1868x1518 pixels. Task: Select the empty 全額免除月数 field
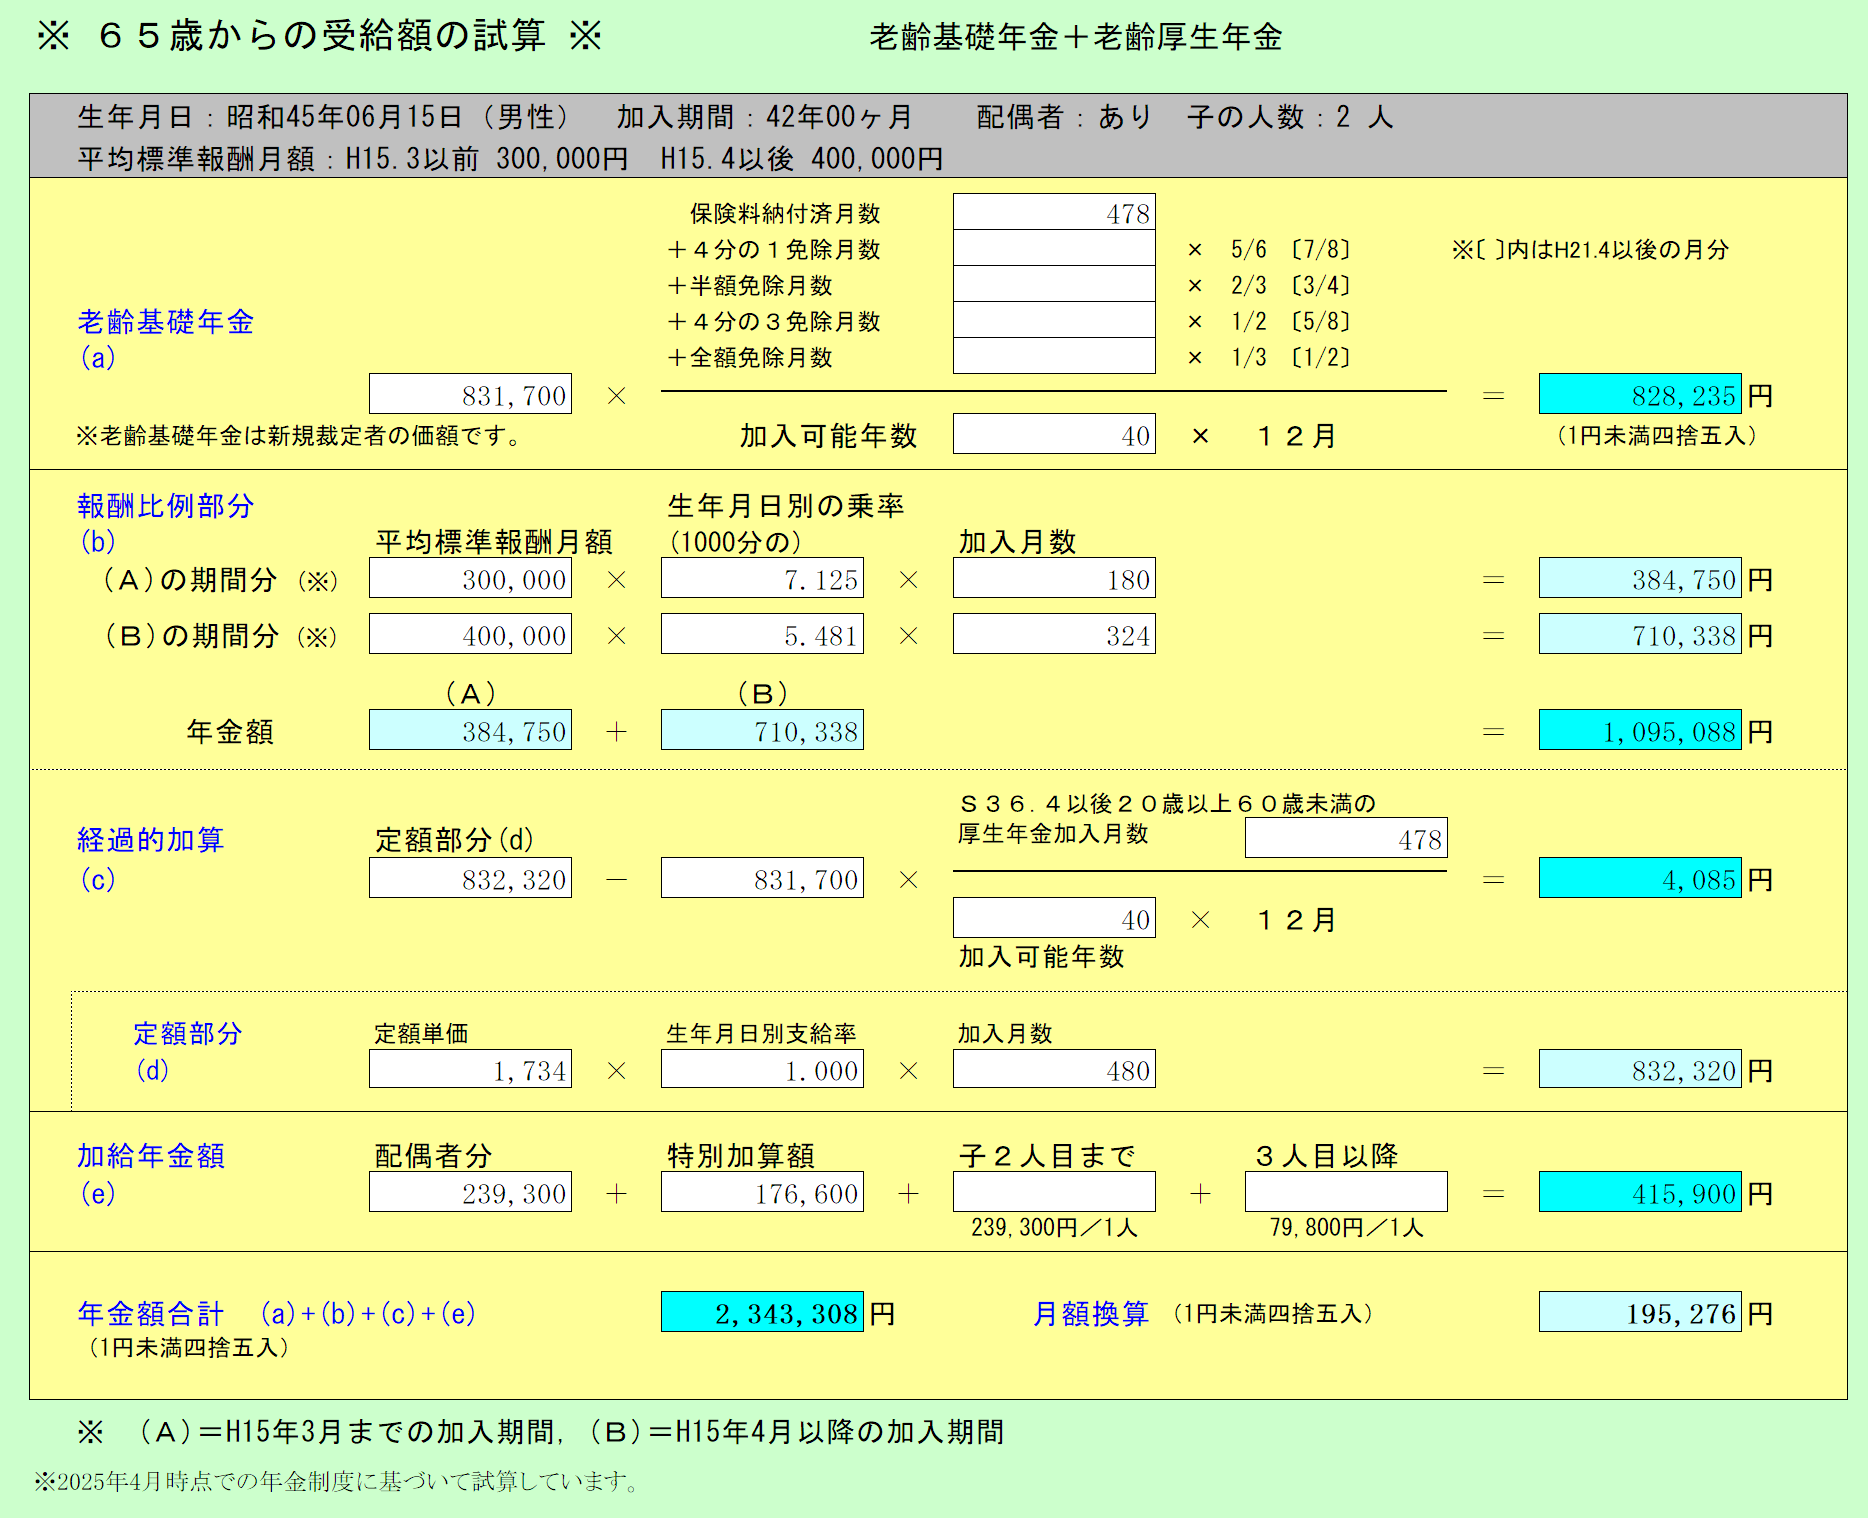[1054, 356]
